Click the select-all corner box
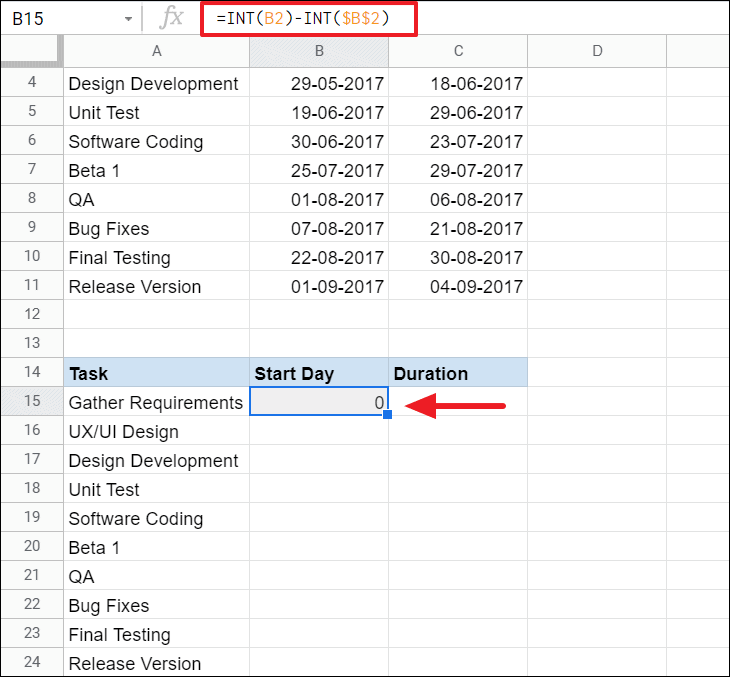The width and height of the screenshot is (730, 677). point(32,51)
